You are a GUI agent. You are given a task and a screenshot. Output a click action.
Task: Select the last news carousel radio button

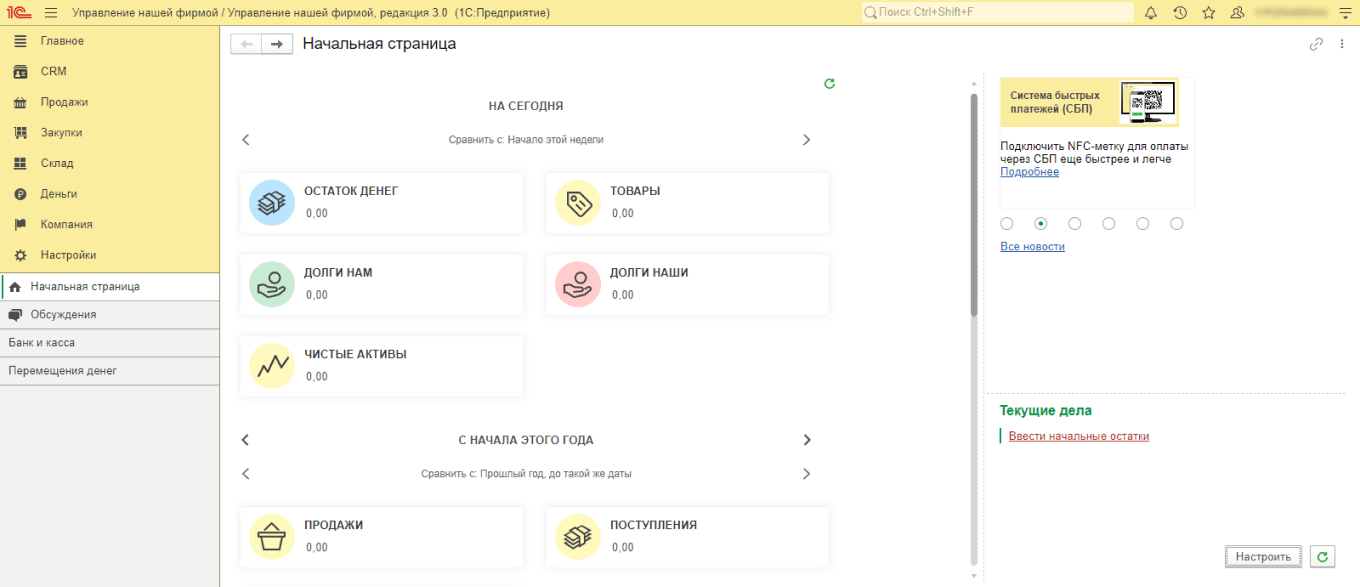click(x=1177, y=224)
